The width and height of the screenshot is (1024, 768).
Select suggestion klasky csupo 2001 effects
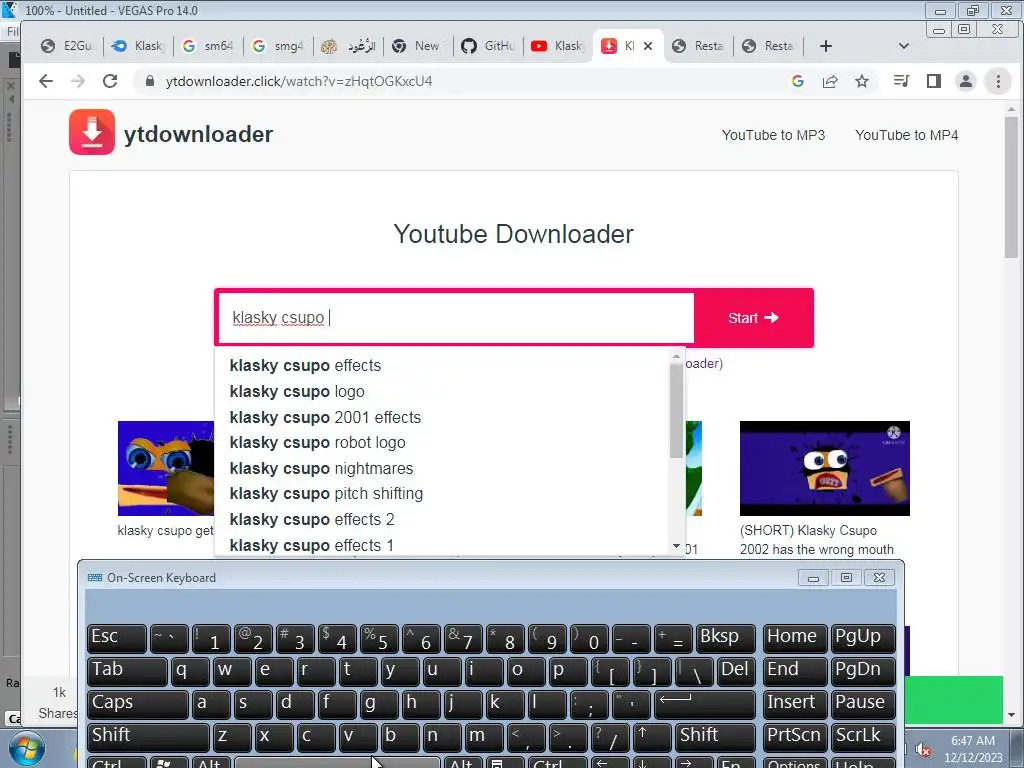pos(441,417)
